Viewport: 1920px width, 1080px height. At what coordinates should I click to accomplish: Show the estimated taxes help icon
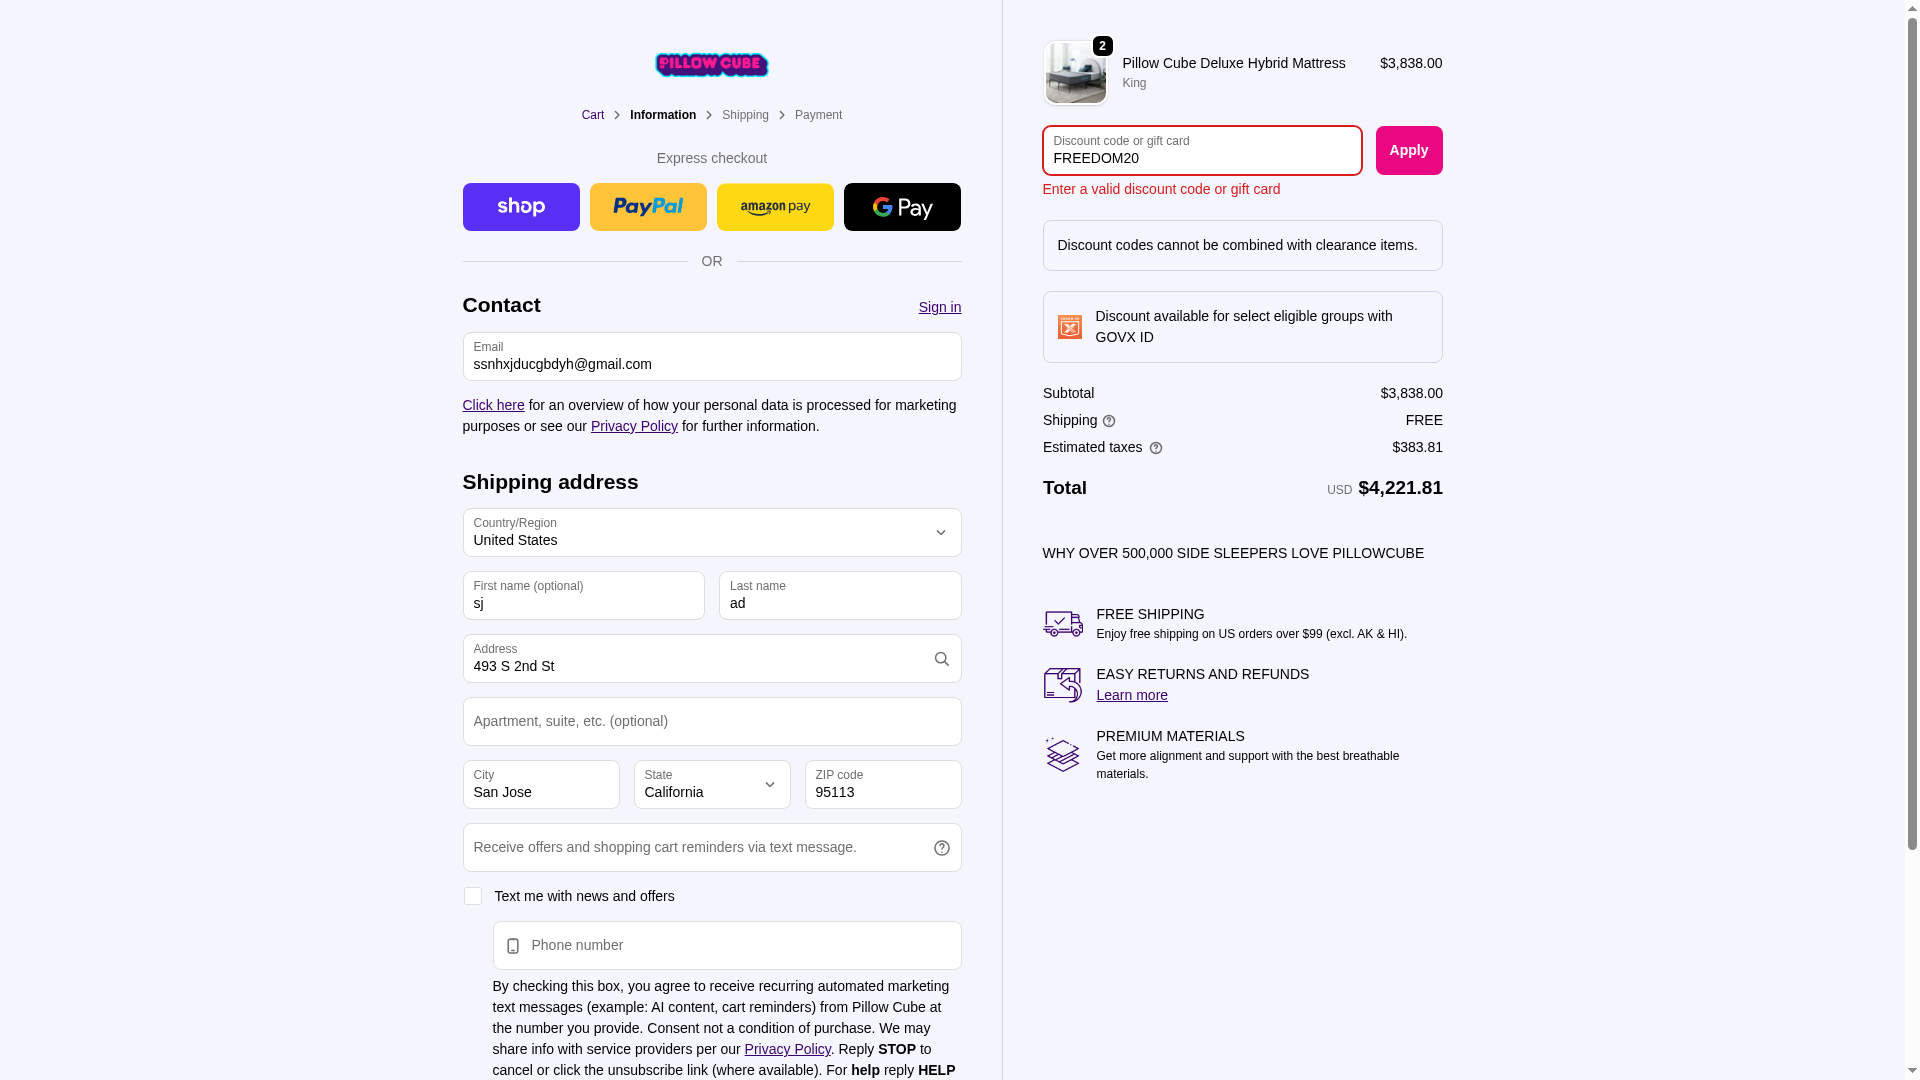point(1156,448)
